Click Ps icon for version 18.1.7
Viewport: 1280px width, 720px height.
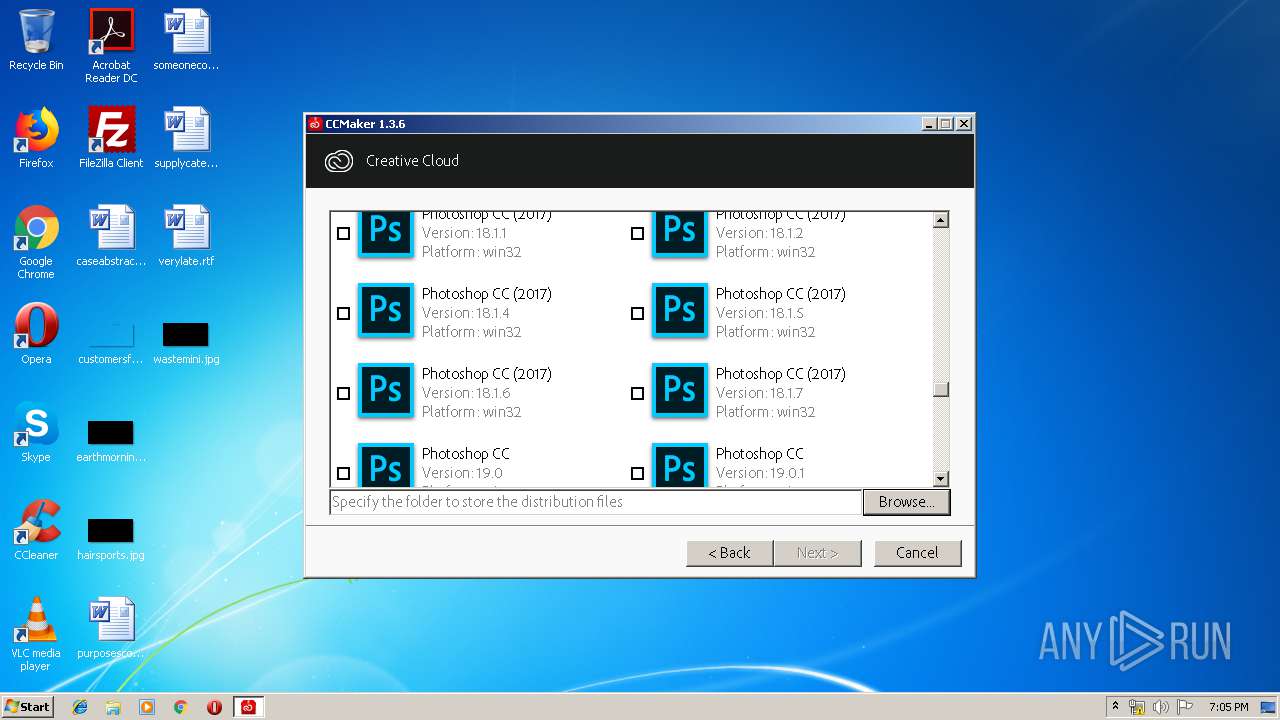tap(680, 390)
